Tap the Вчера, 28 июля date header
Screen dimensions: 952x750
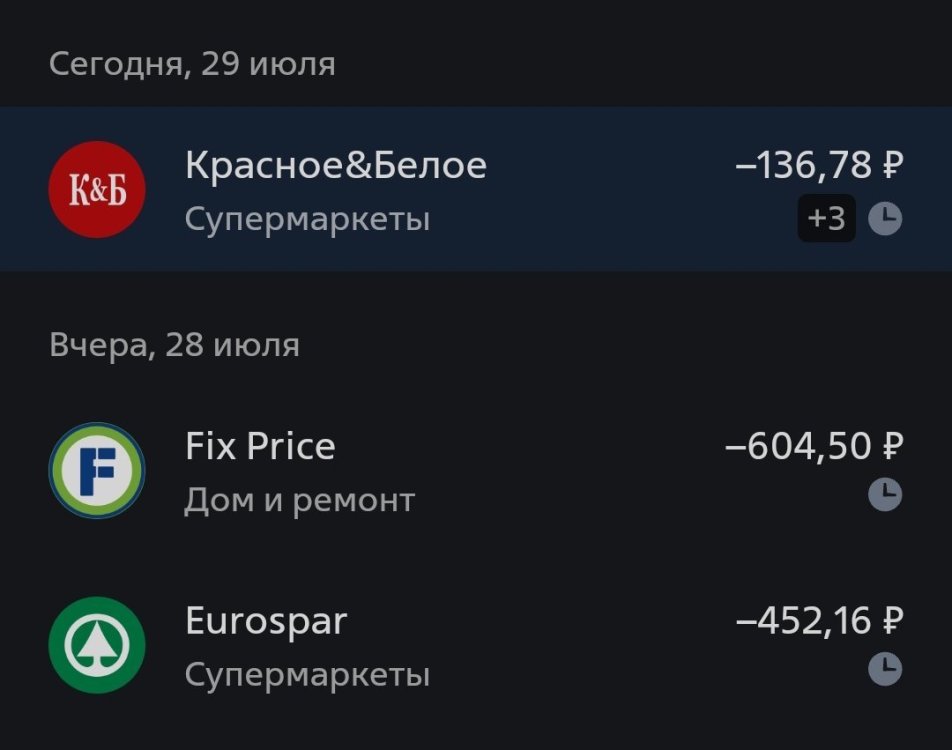[x=174, y=346]
